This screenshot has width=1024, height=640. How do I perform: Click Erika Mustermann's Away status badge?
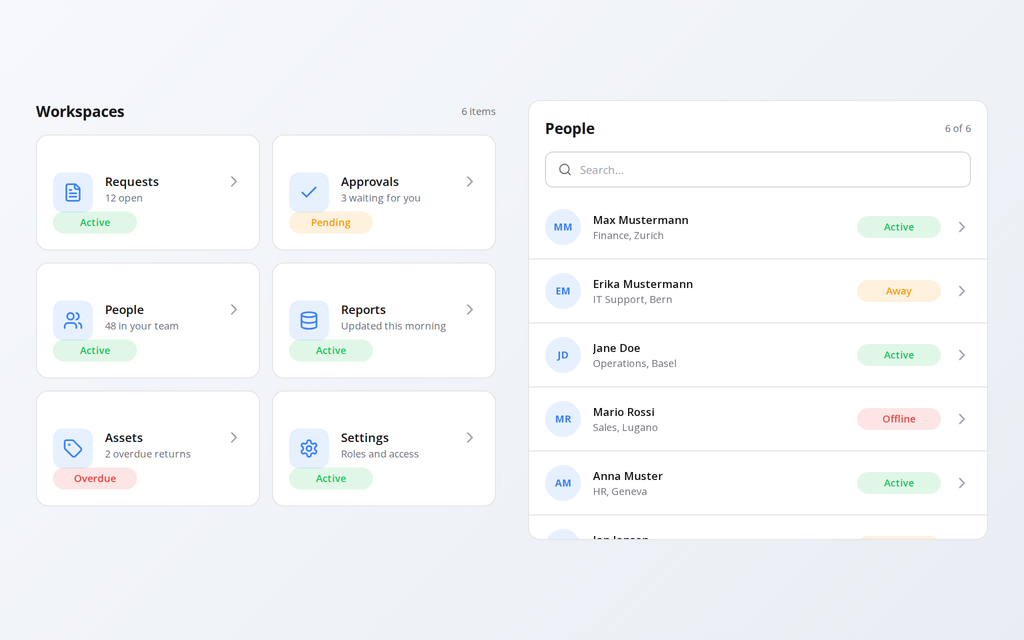[899, 291]
